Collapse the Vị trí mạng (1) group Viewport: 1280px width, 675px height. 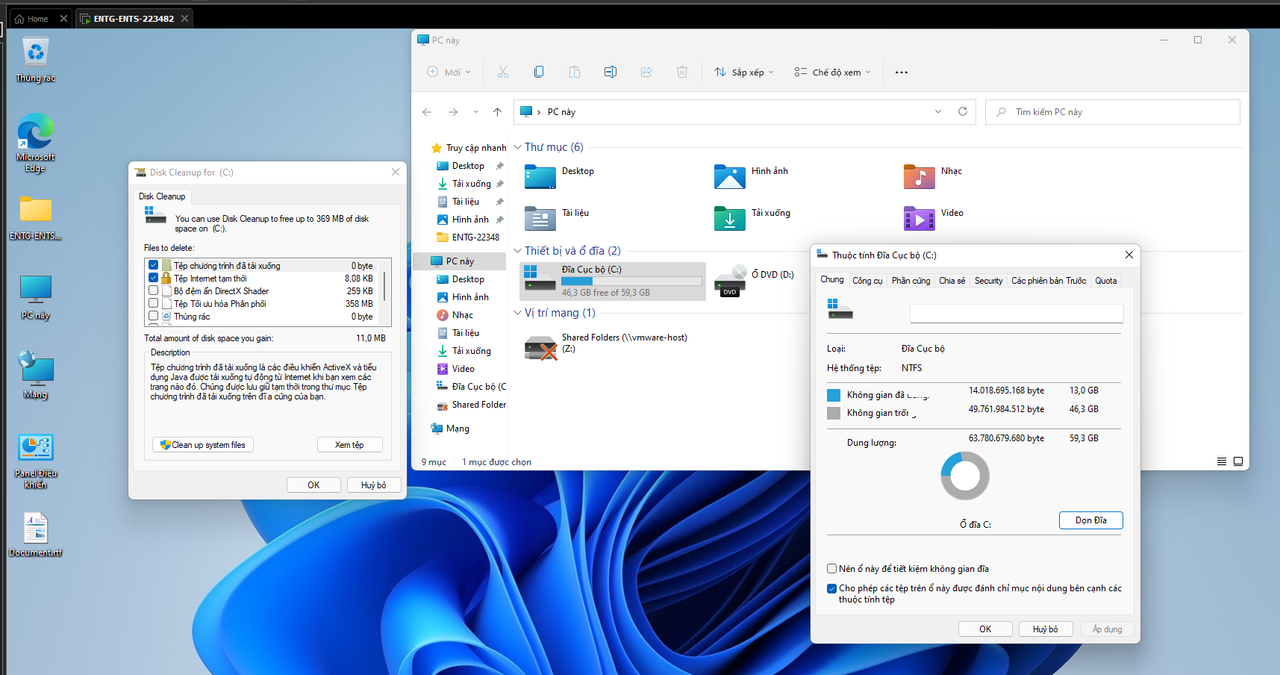517,313
